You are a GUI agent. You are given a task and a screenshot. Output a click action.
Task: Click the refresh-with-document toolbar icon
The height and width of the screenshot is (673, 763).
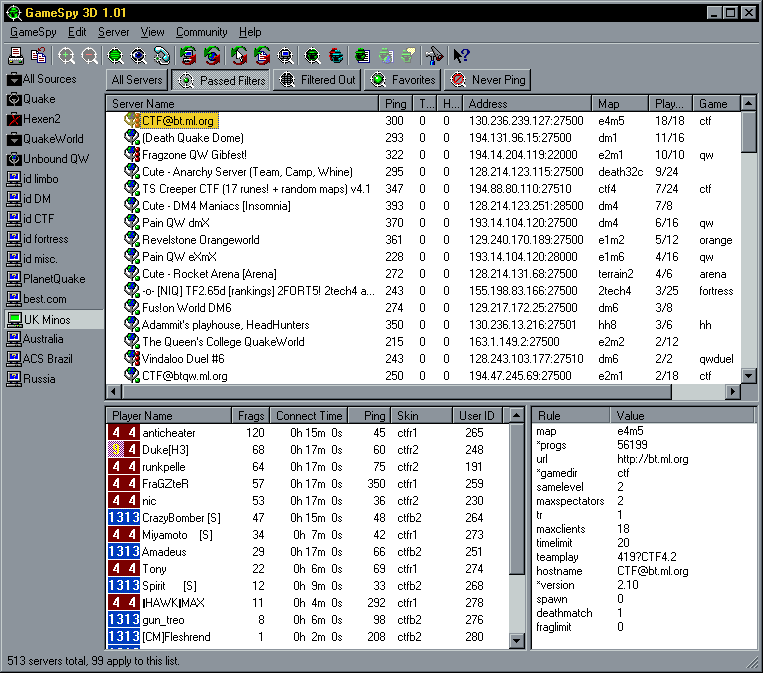(262, 56)
